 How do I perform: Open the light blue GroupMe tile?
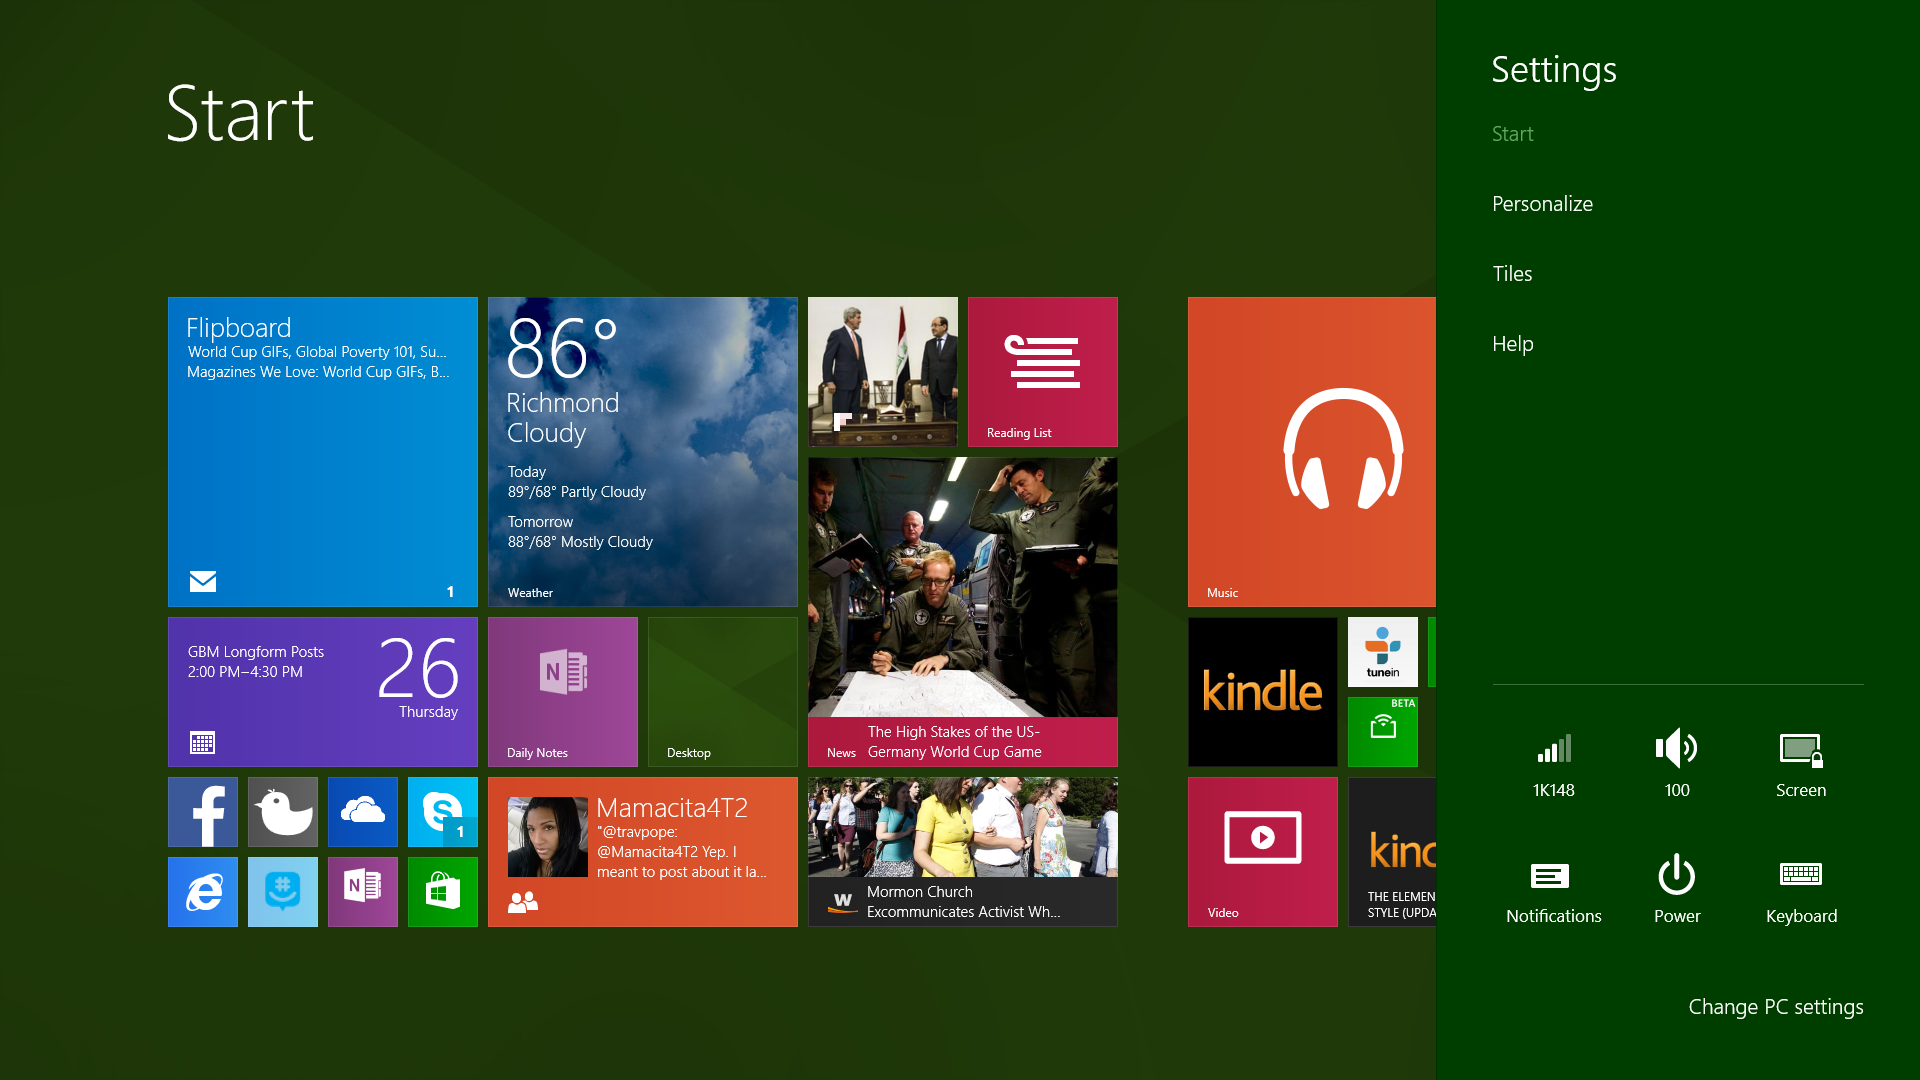282,891
